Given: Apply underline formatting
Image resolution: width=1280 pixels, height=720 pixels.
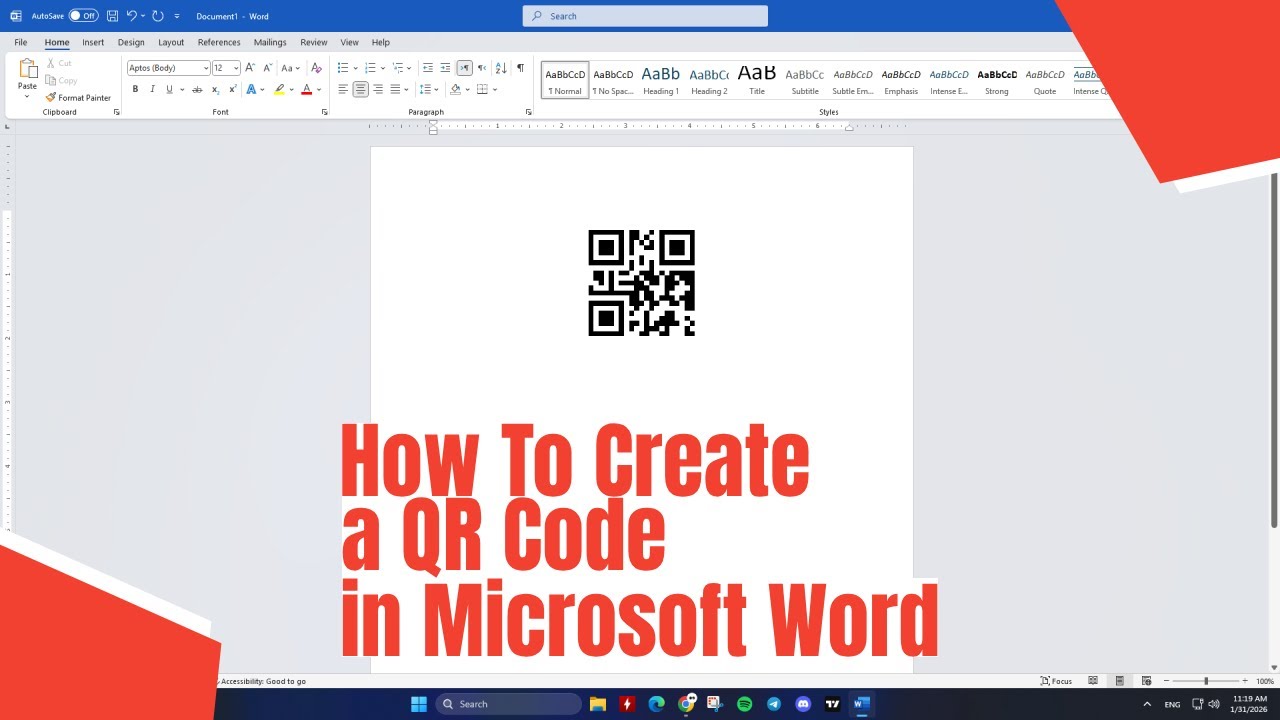Looking at the screenshot, I should 169,89.
